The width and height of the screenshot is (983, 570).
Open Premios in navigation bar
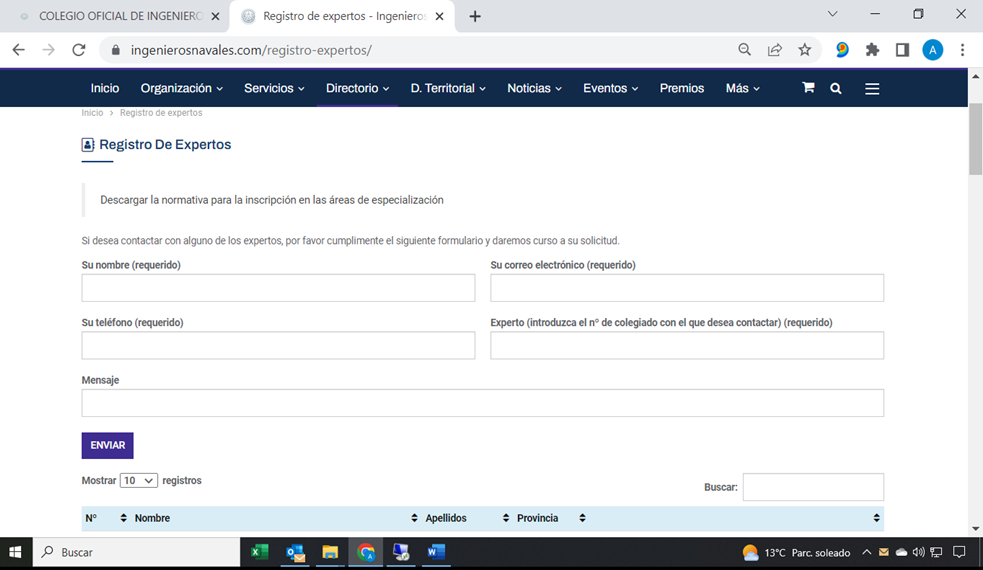[x=681, y=88]
